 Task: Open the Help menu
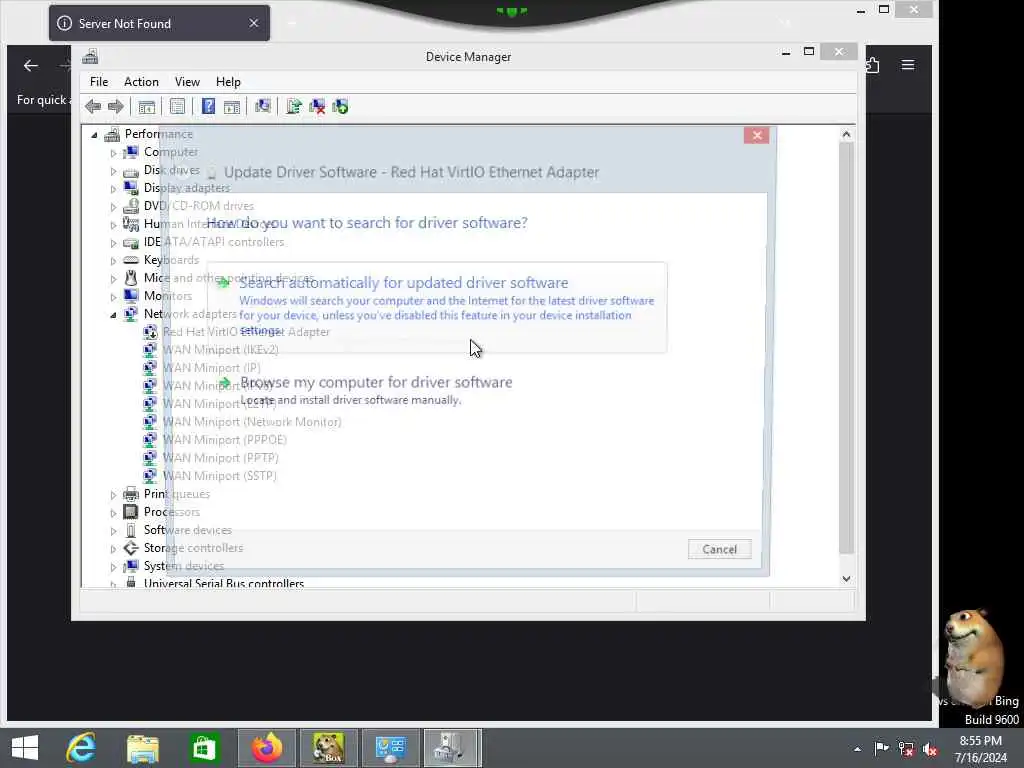coord(228,82)
